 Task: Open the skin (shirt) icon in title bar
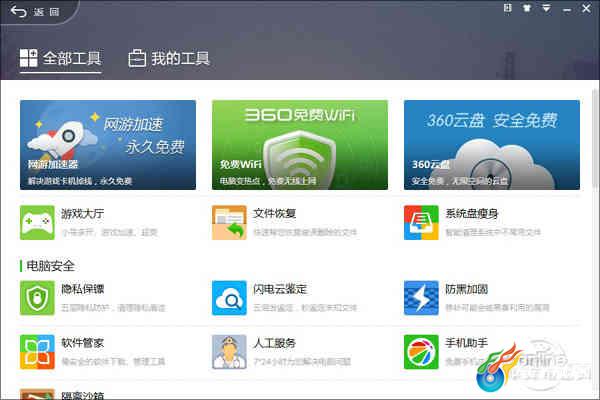tap(527, 8)
